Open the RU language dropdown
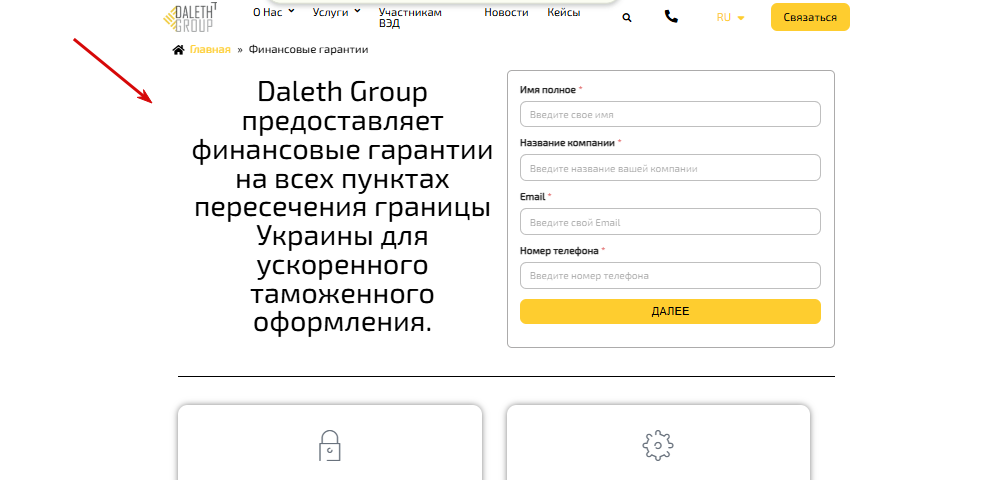996x480 pixels. tap(730, 18)
